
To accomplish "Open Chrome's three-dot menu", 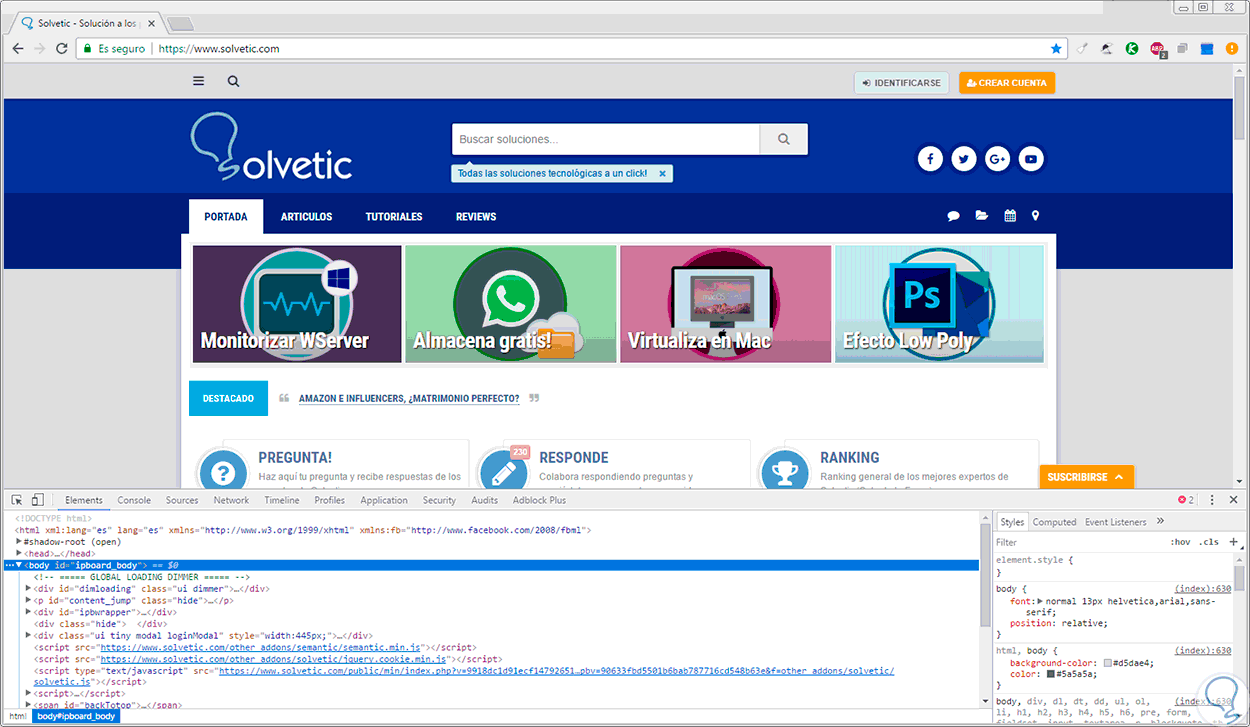I will click(1231, 48).
